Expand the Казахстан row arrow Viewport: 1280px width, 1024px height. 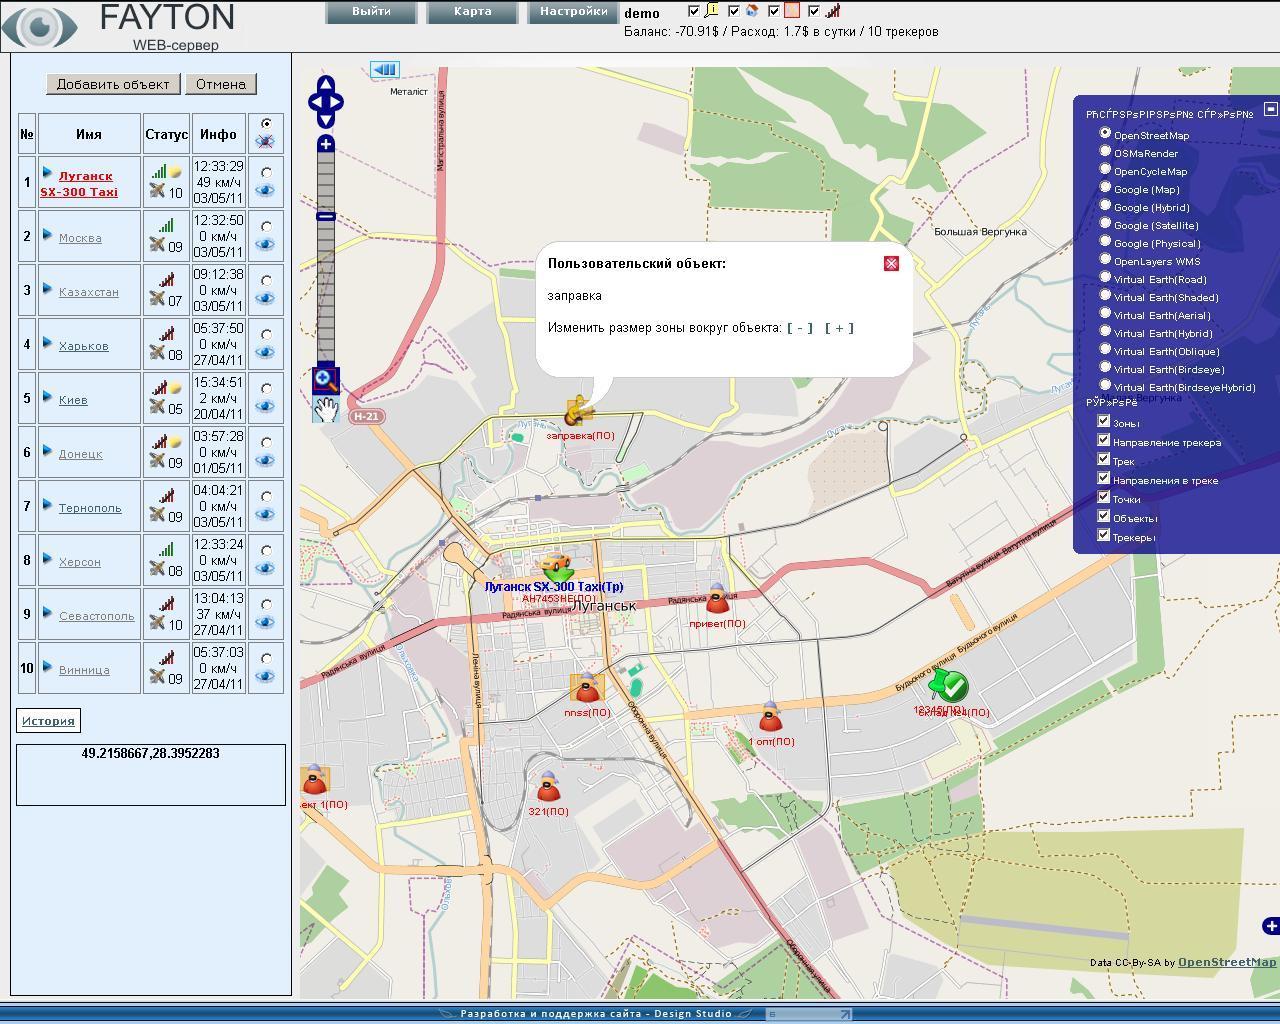[47, 289]
